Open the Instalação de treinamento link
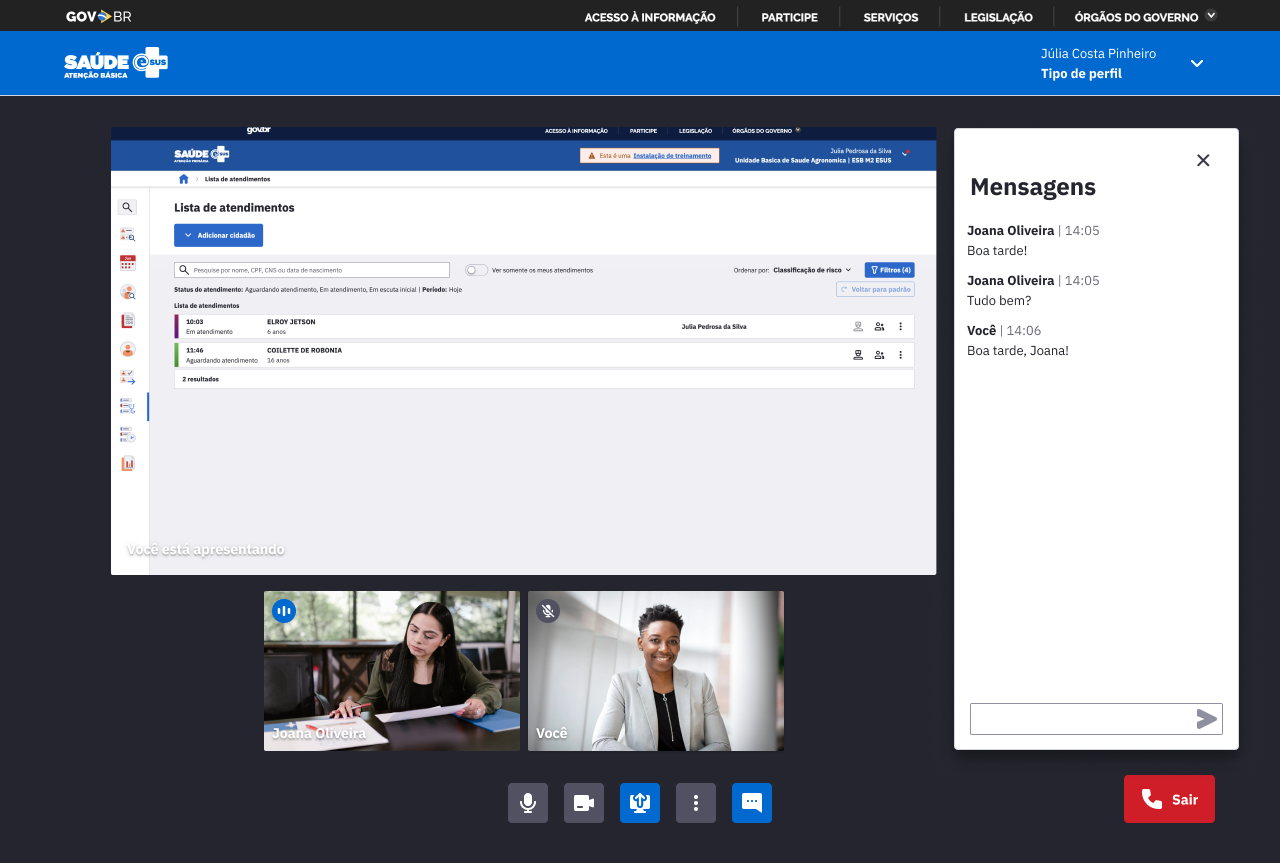Image resolution: width=1280 pixels, height=863 pixels. point(672,155)
